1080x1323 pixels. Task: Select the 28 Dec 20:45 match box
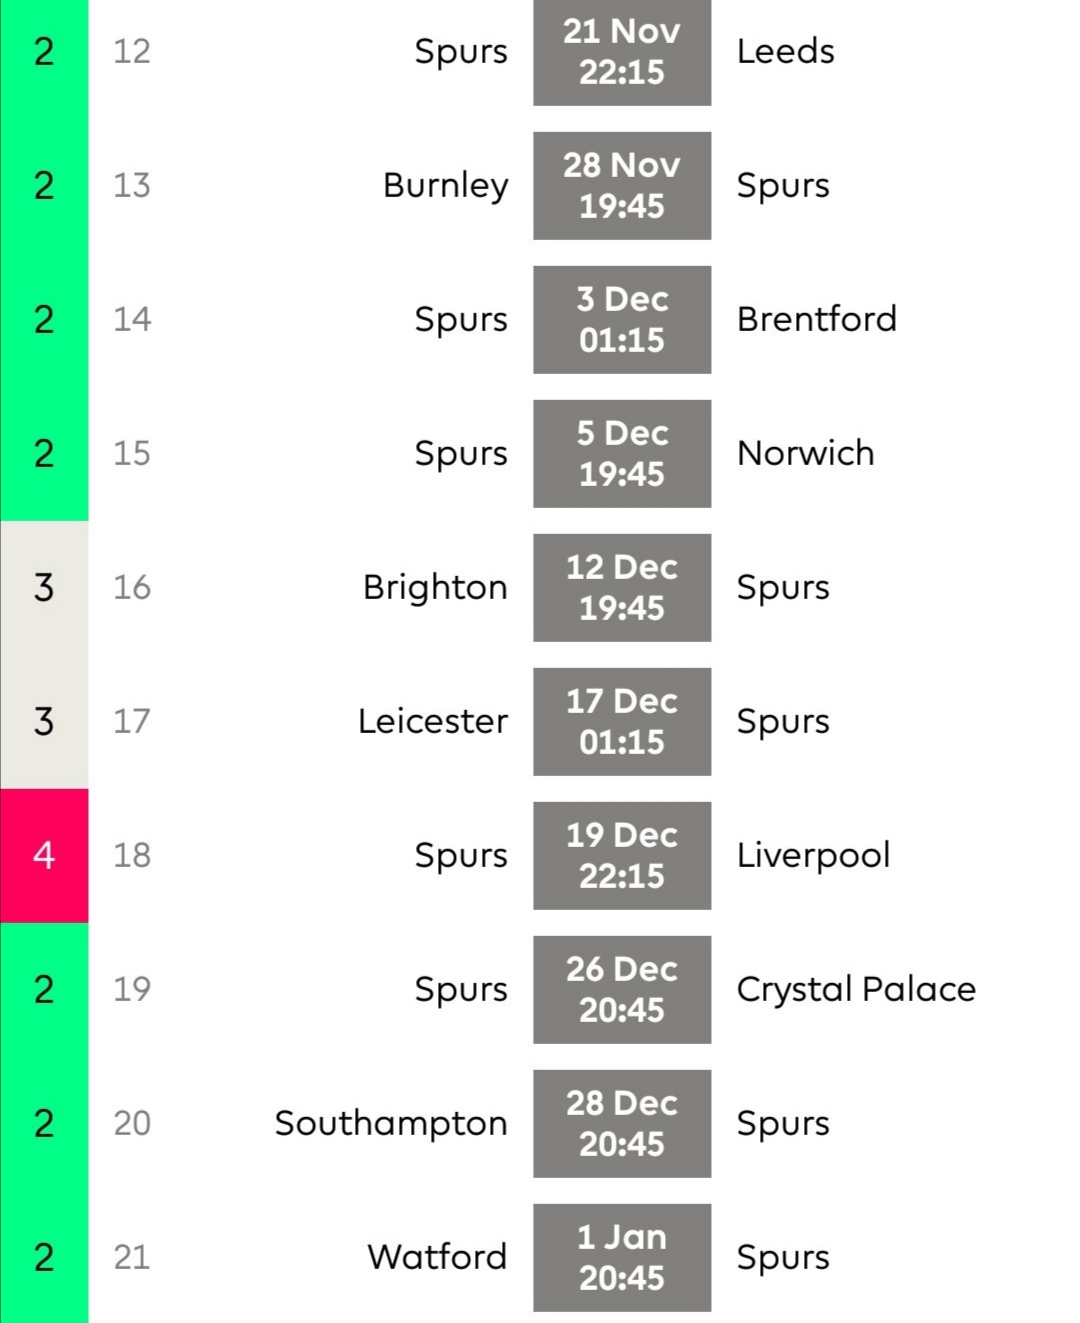622,1124
